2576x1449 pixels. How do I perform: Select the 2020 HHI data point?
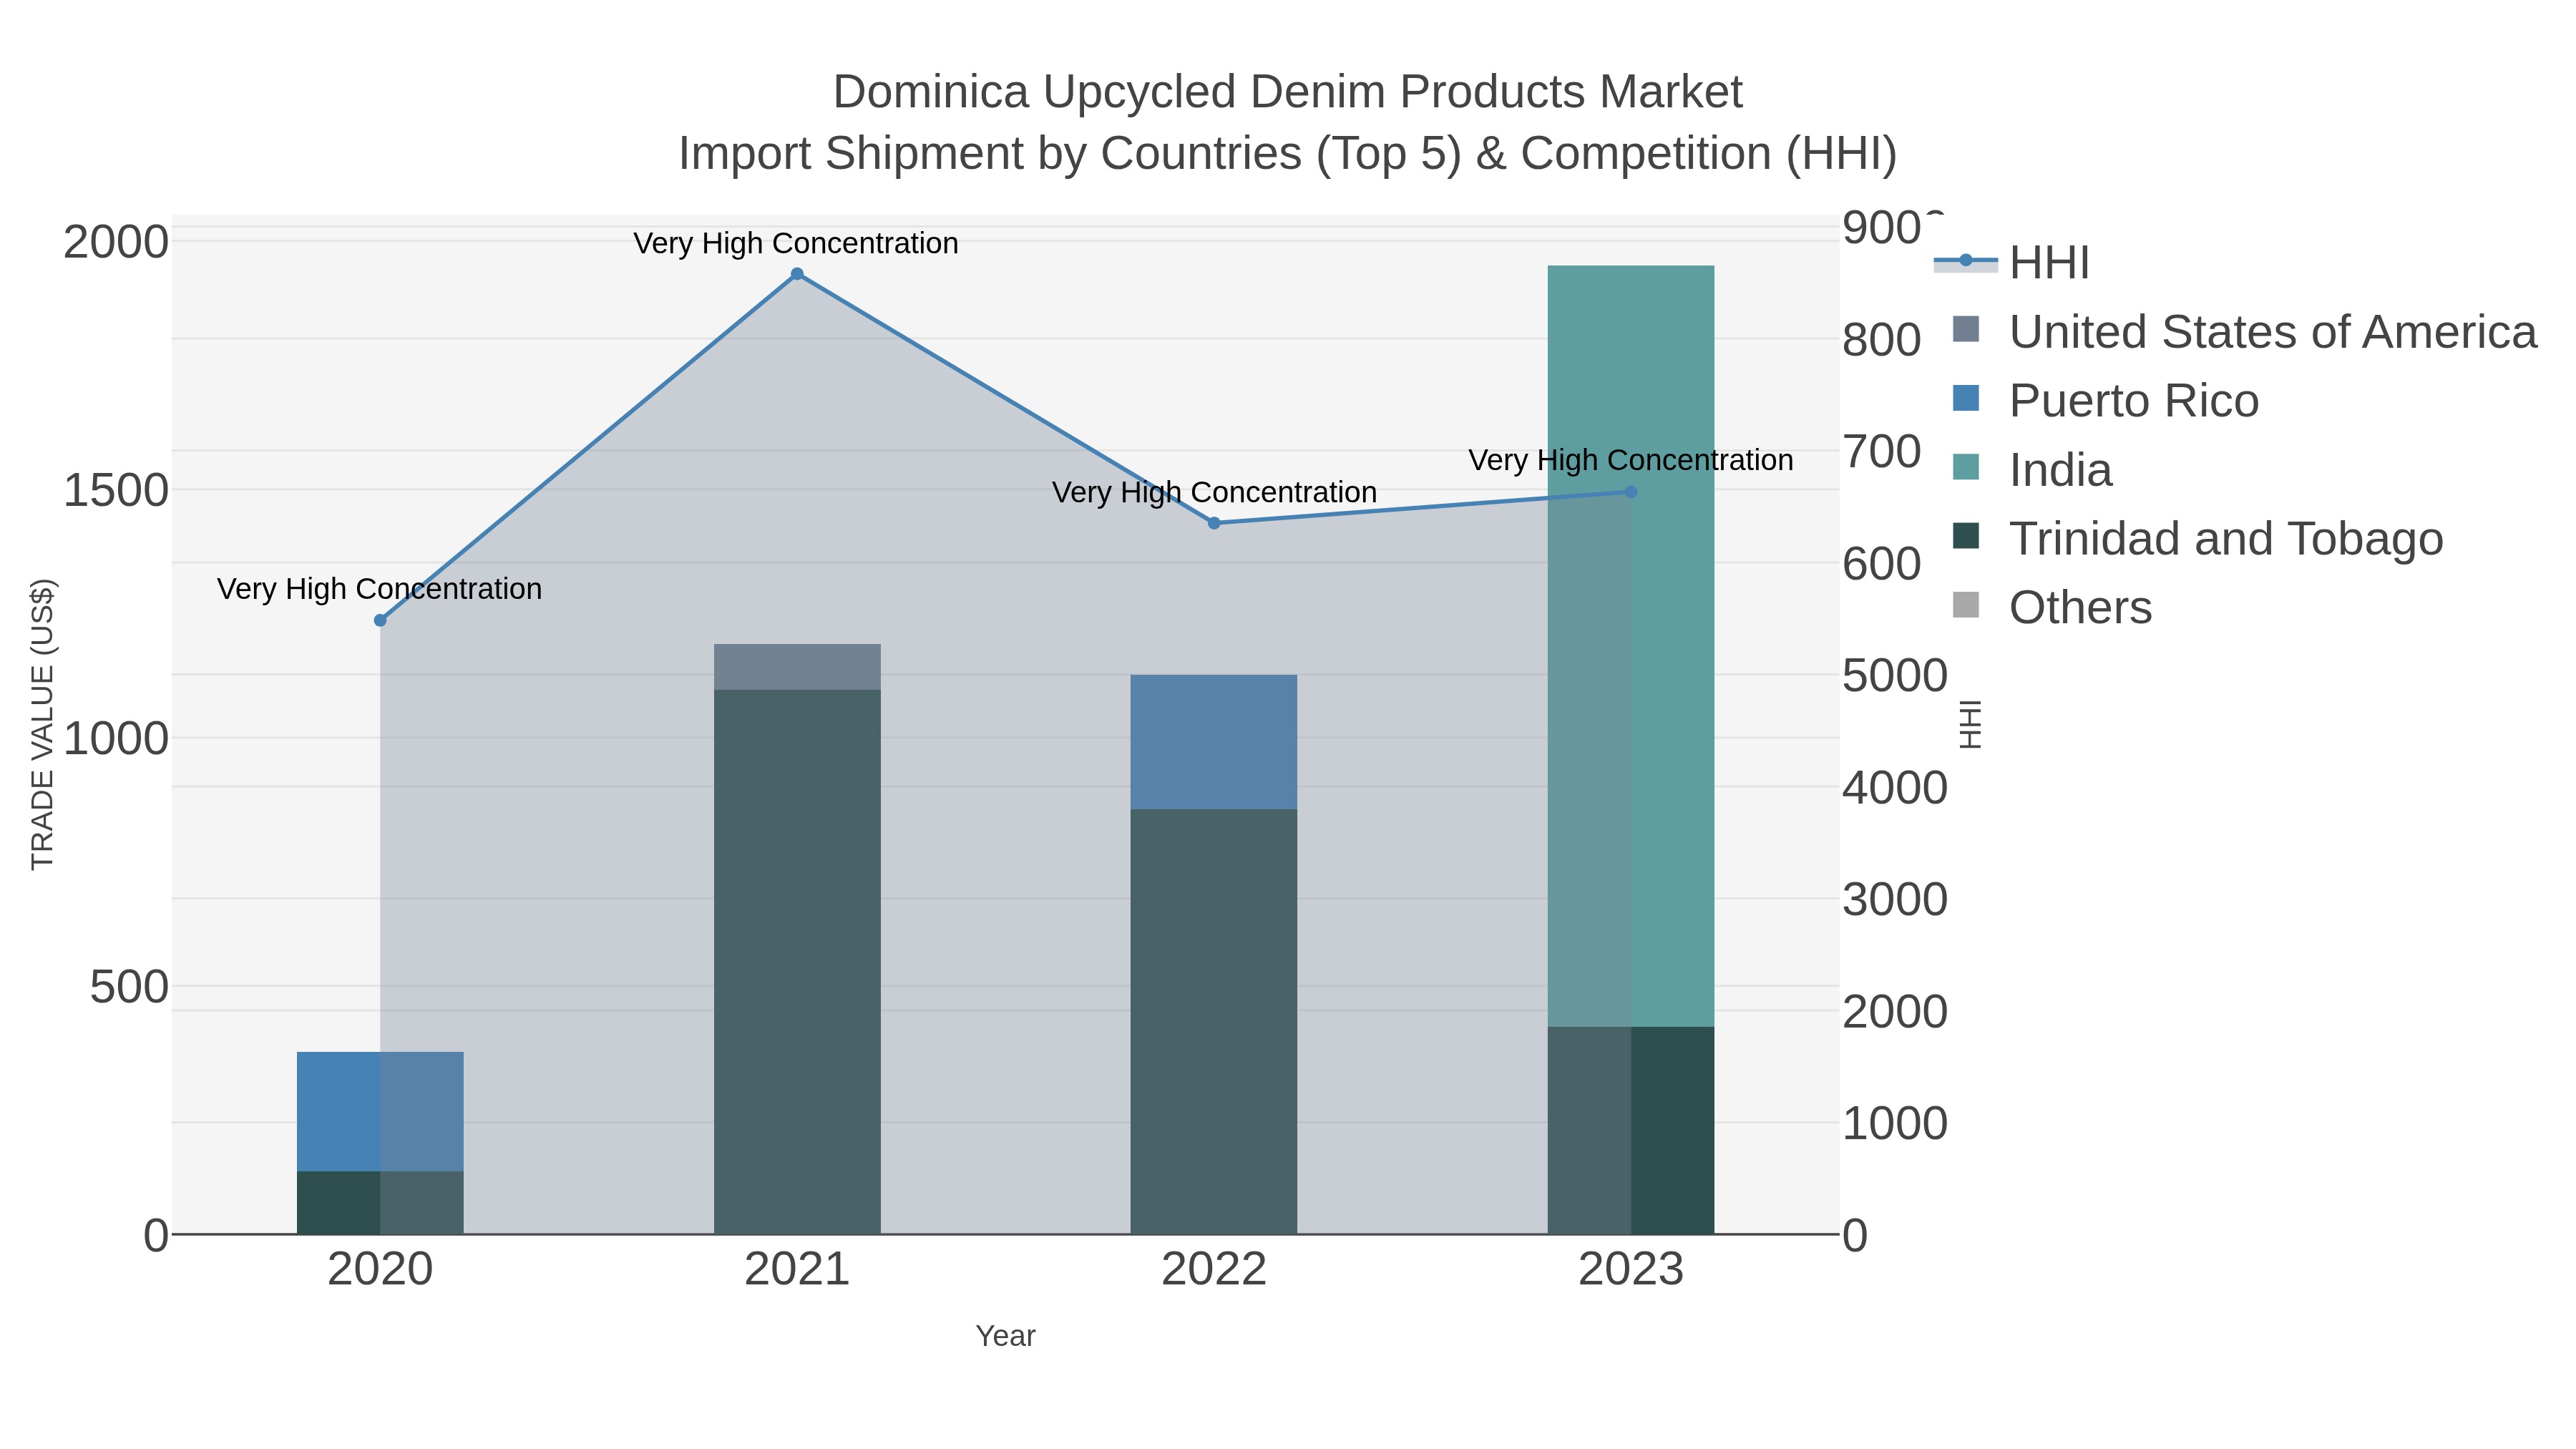[380, 620]
